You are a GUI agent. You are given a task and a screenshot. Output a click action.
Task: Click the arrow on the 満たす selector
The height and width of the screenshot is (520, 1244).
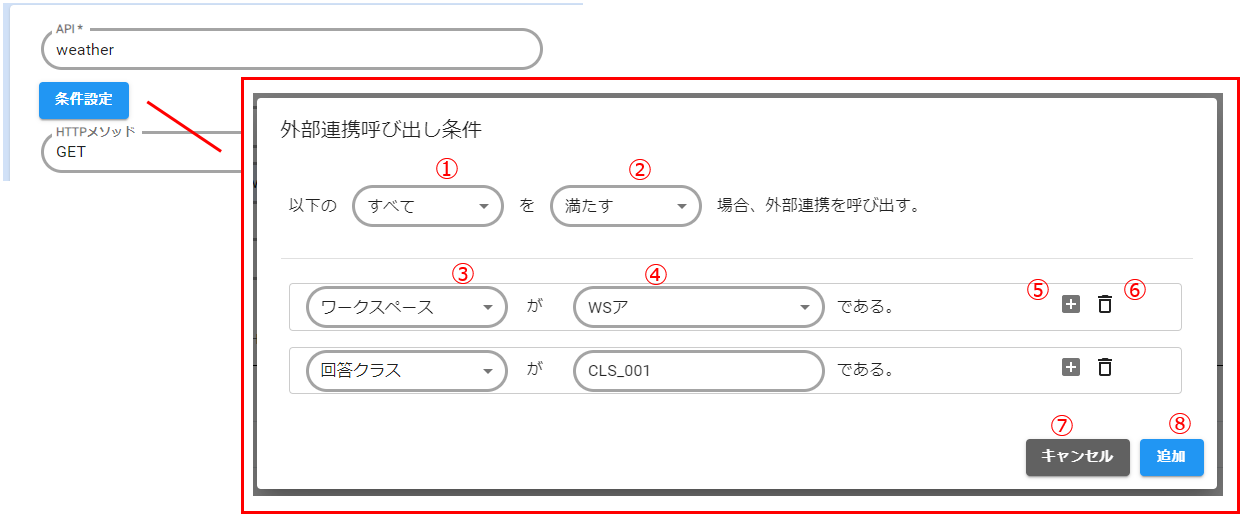(x=682, y=207)
